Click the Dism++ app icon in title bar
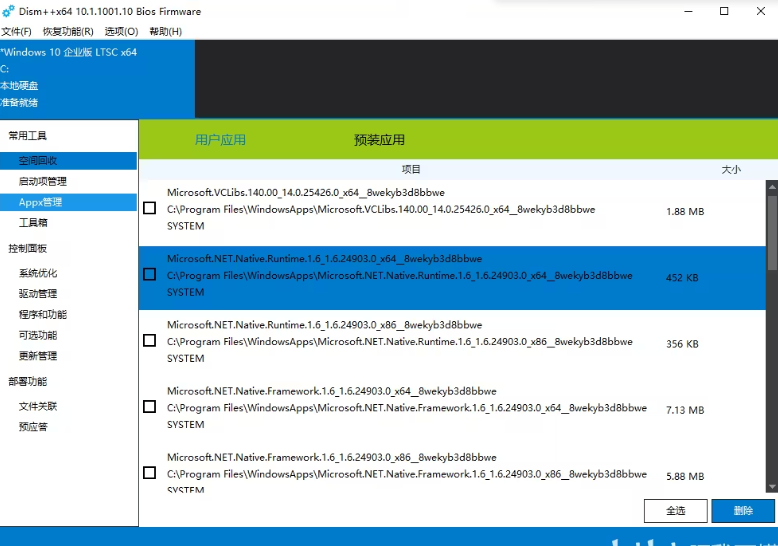778x546 pixels. 8,11
